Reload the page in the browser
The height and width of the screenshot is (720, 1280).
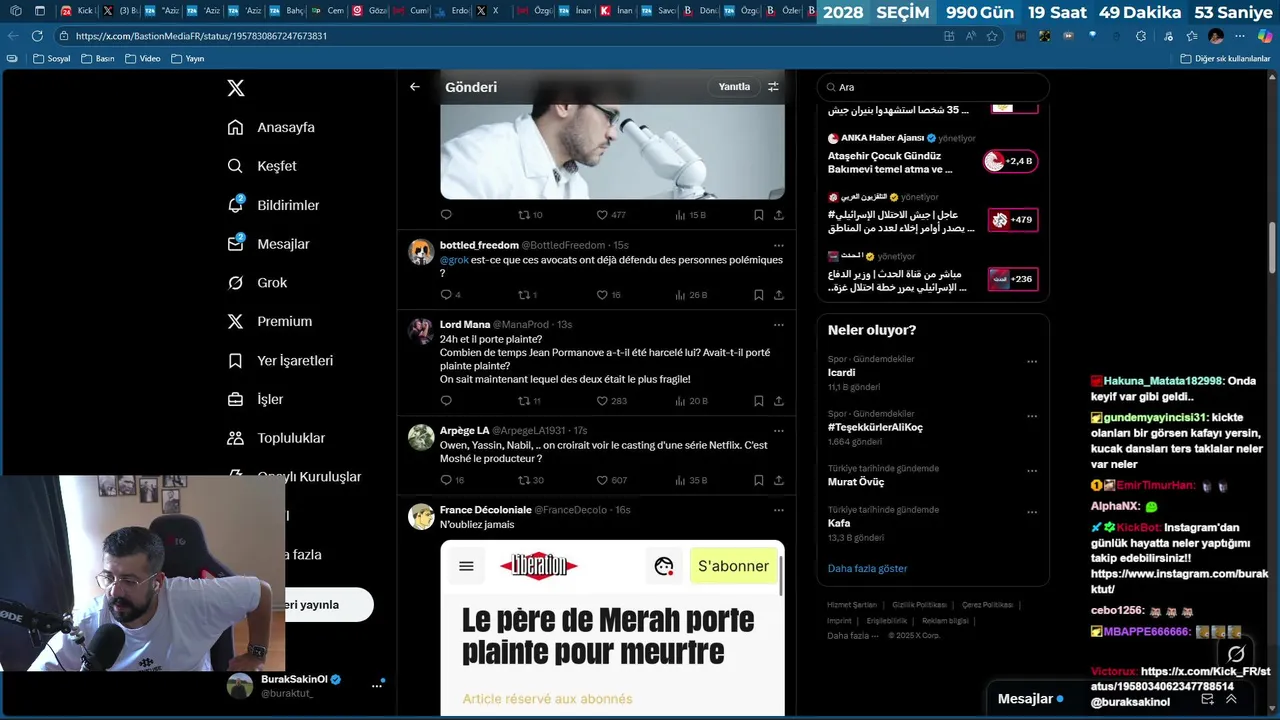[37, 36]
